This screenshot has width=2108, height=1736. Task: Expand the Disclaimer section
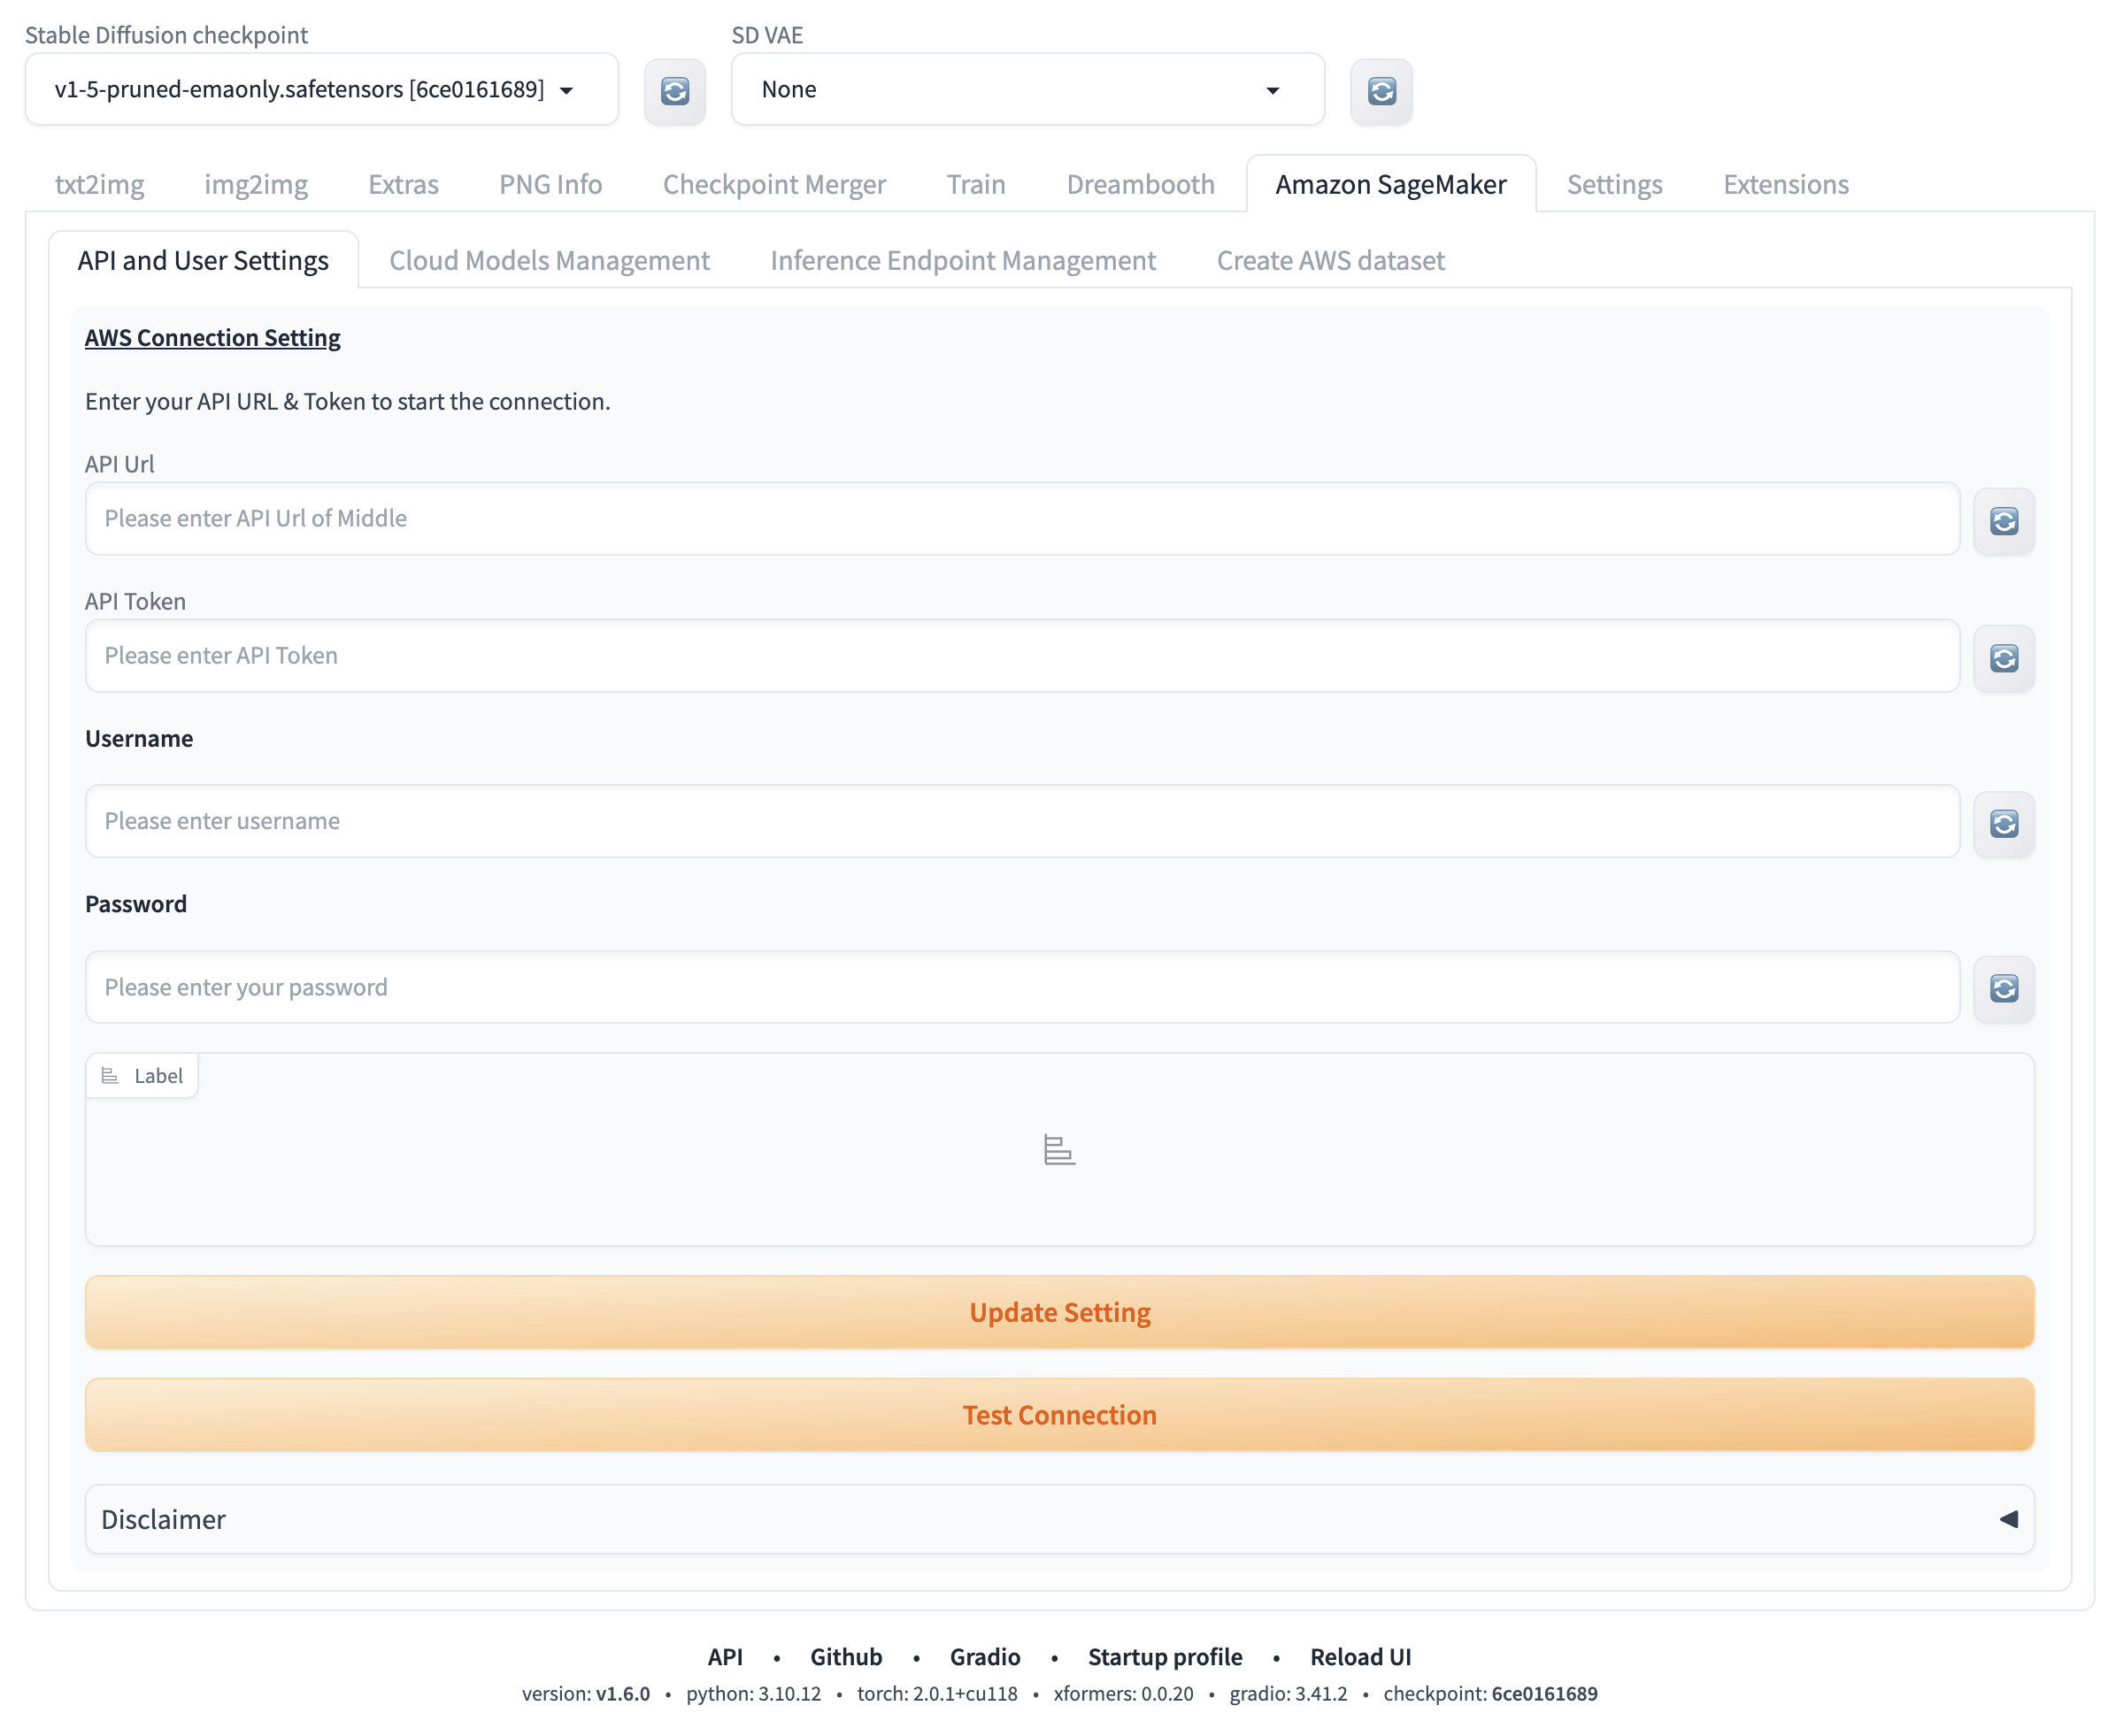click(x=1058, y=1518)
